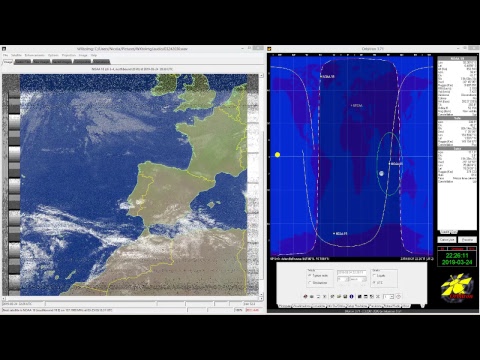Click the clock icon at the toolbar's end

(398, 296)
